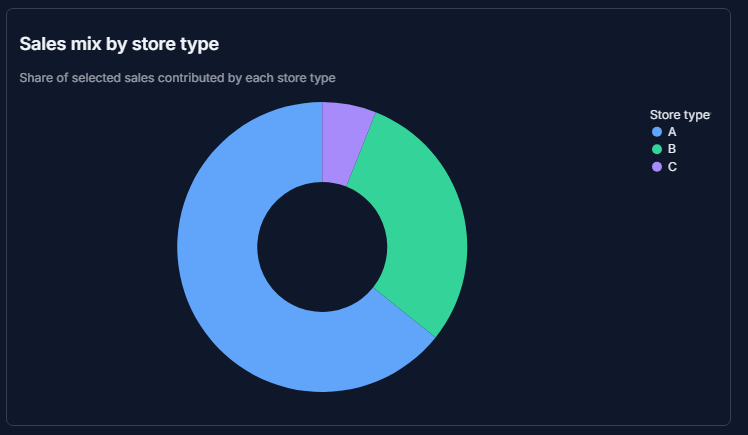
Task: Click the words store type in the heading
Action: coord(175,44)
